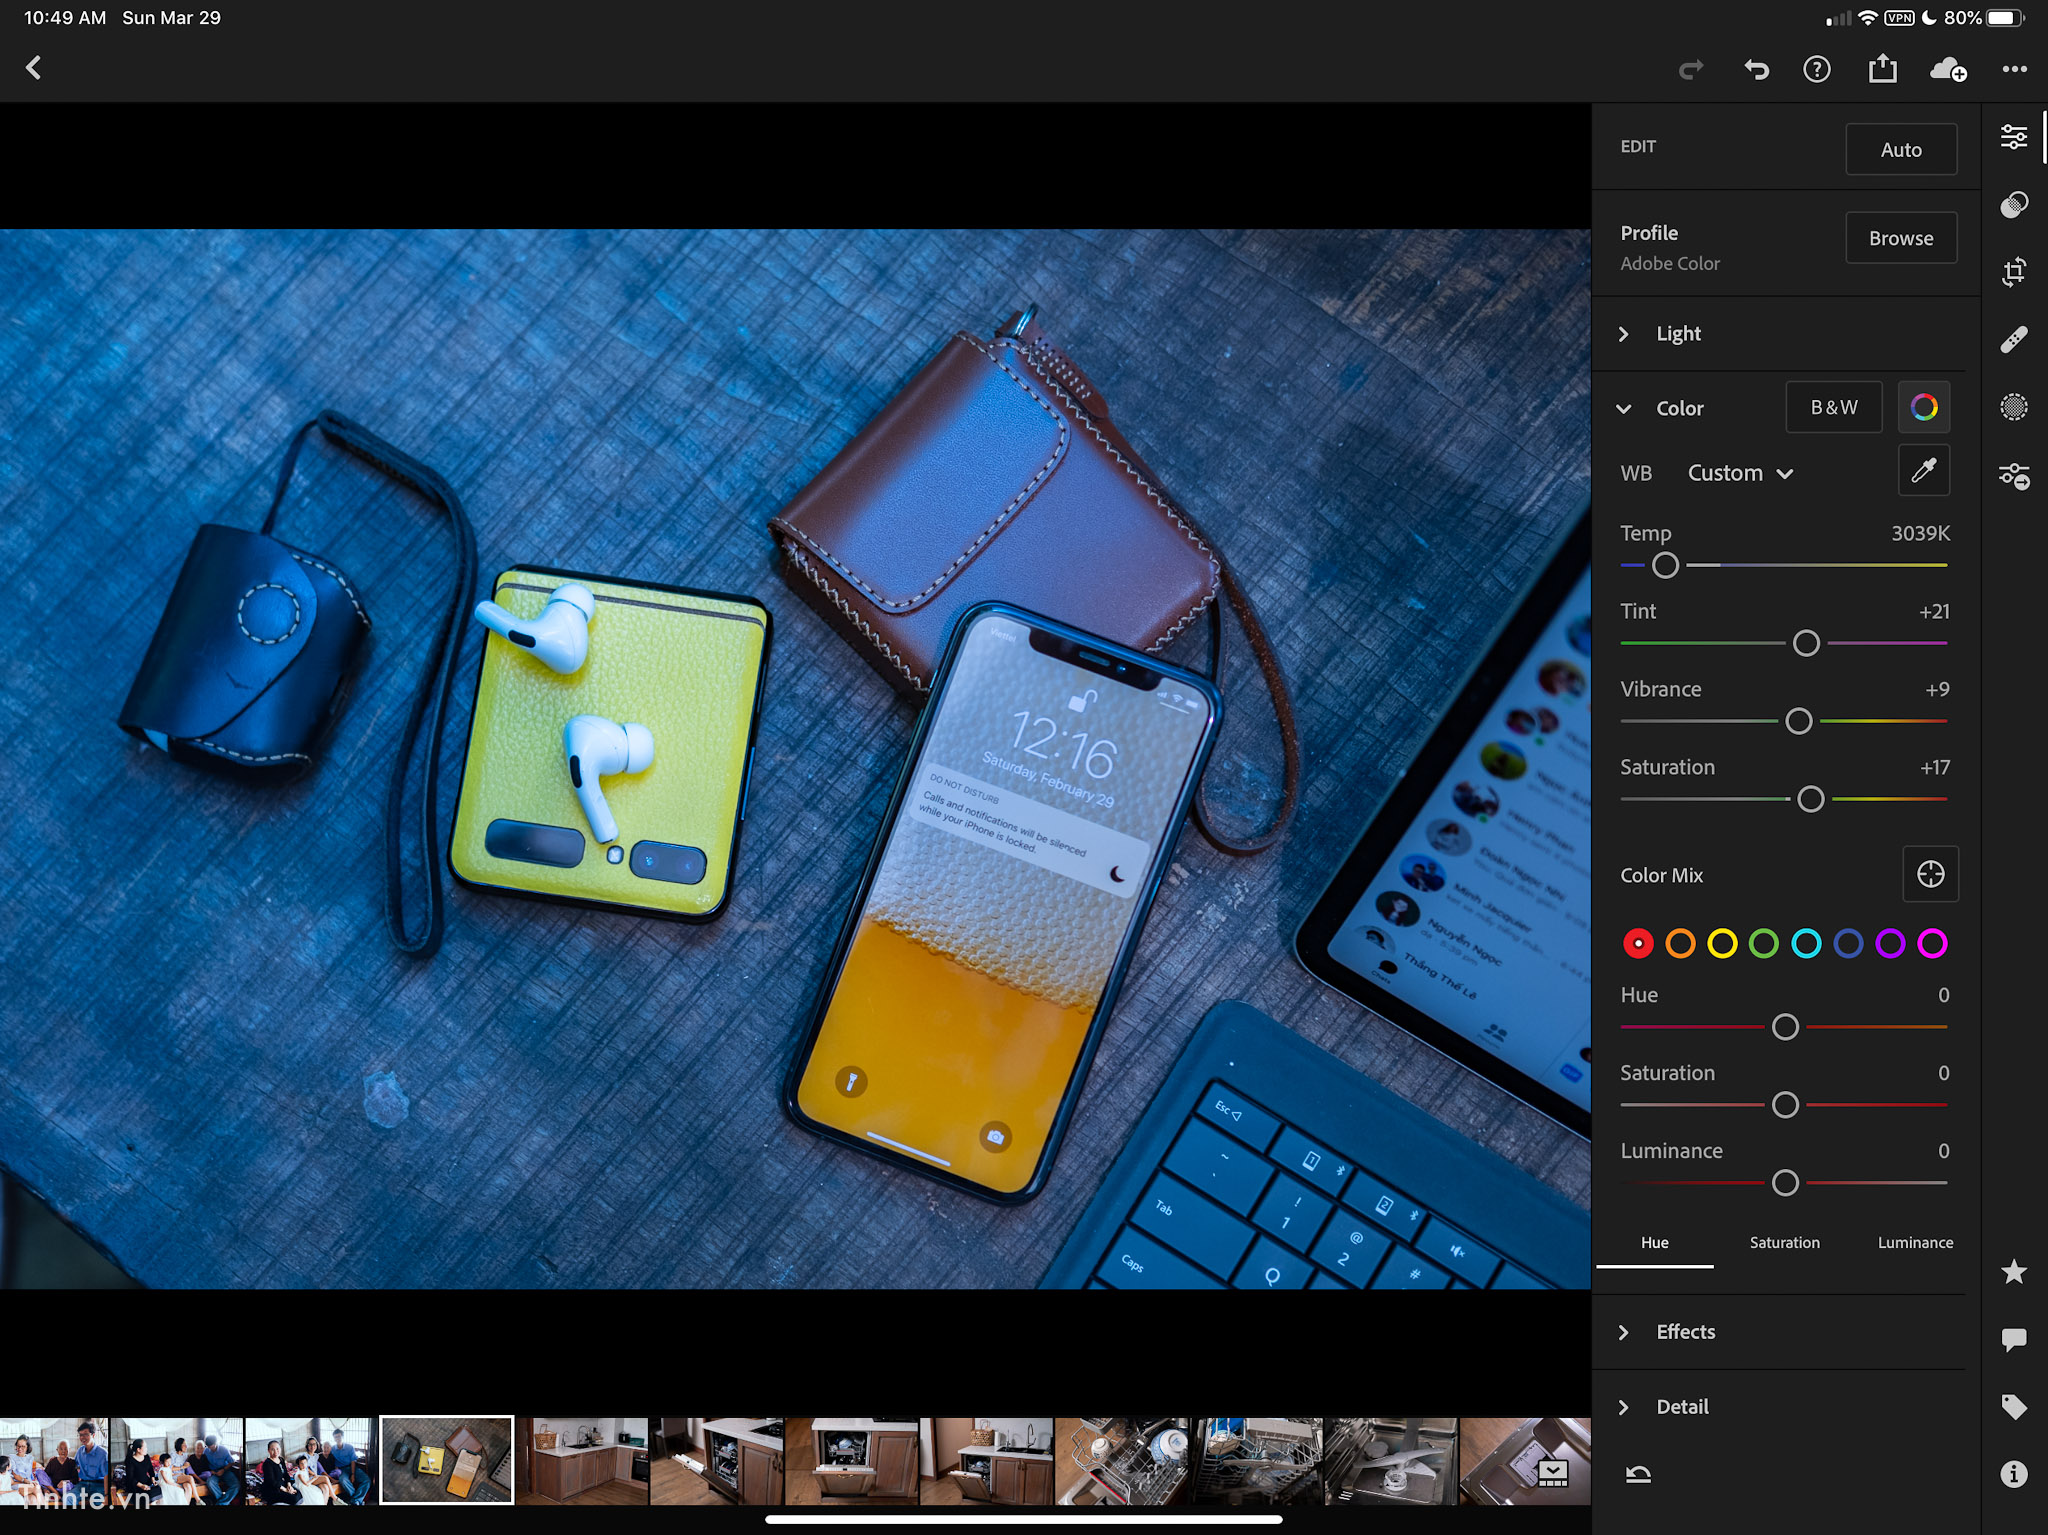Image resolution: width=2048 pixels, height=1535 pixels.
Task: Open the color grading wheel icon
Action: [x=1924, y=407]
